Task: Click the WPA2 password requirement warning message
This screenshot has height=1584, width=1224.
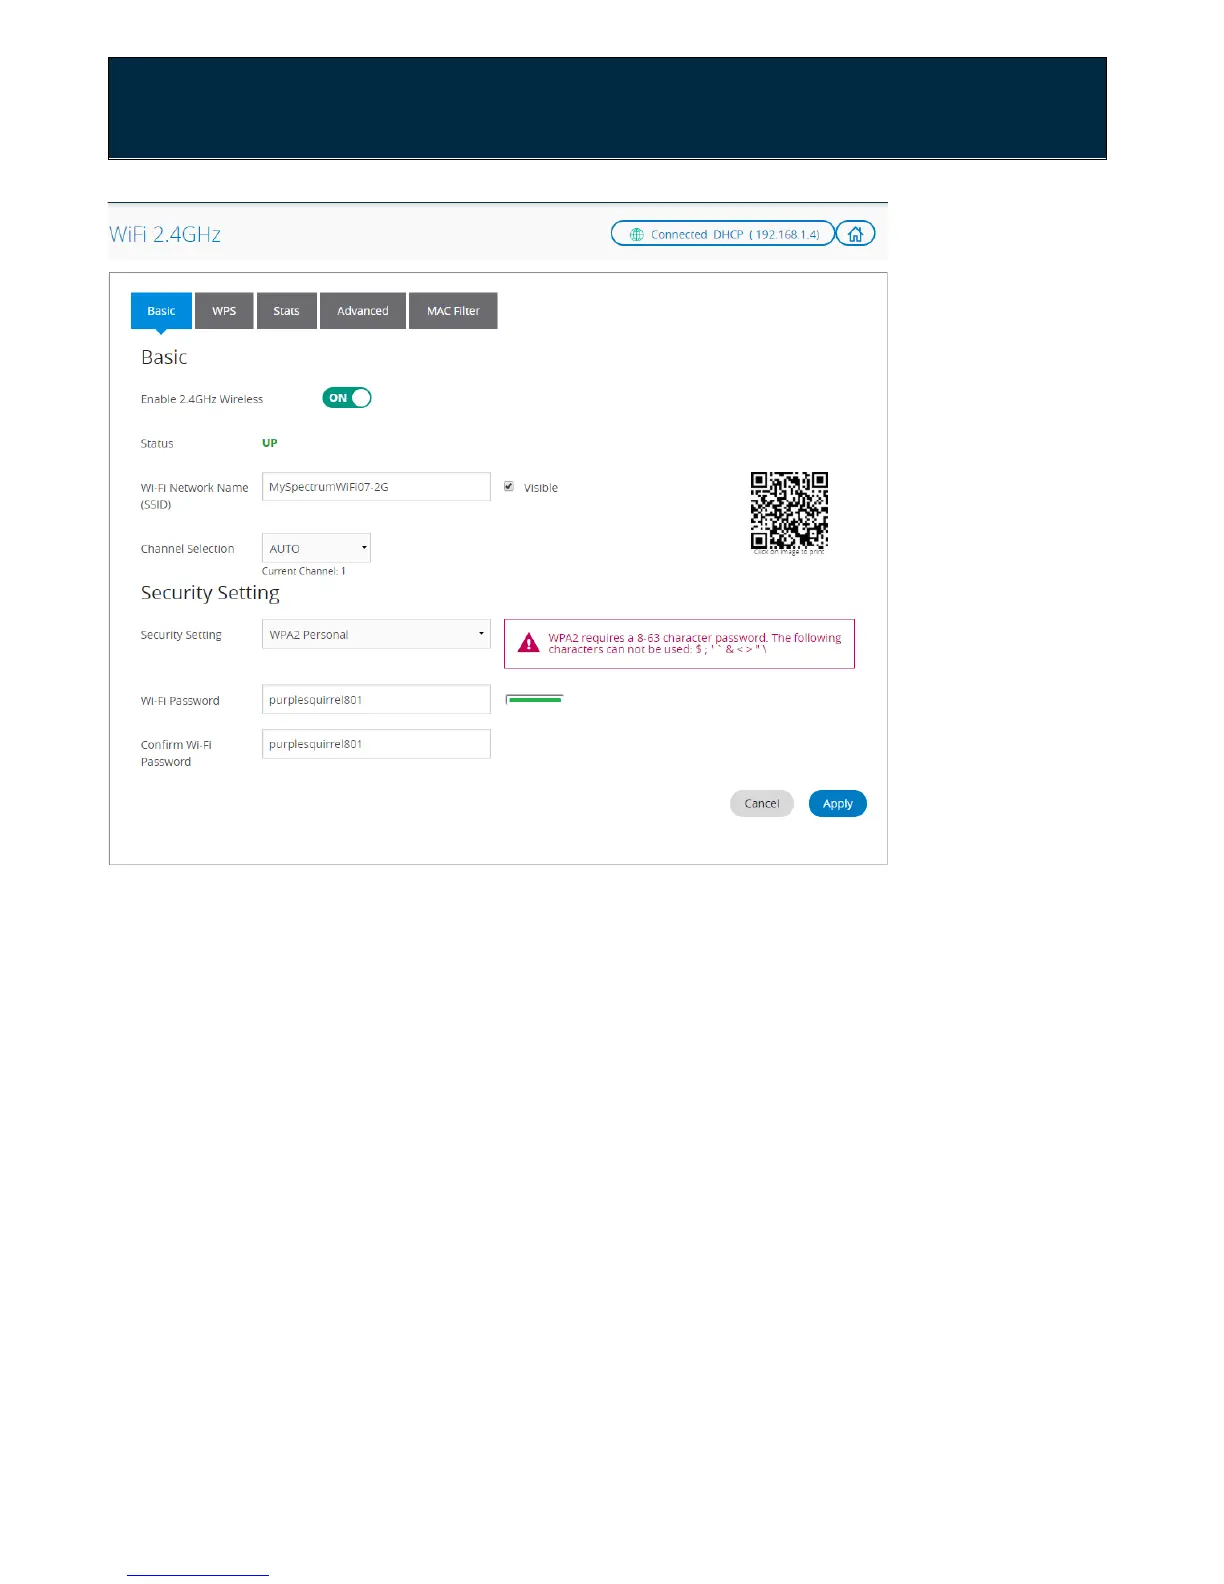Action: point(679,644)
